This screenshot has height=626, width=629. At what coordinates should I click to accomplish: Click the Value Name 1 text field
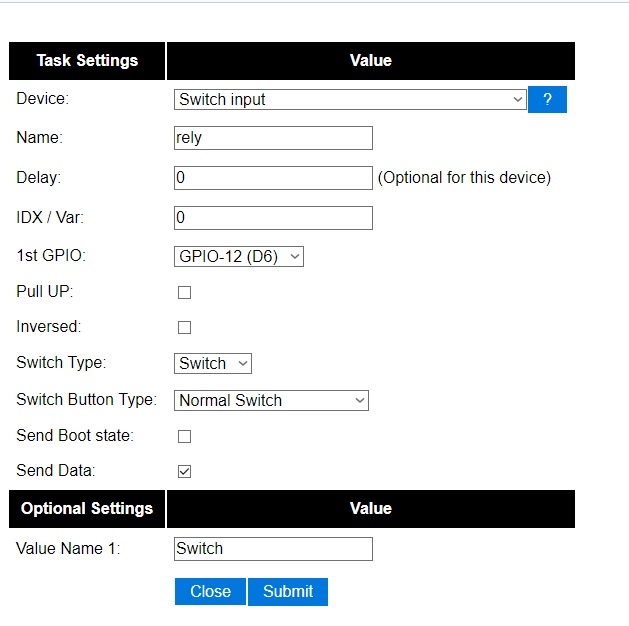pos(273,549)
